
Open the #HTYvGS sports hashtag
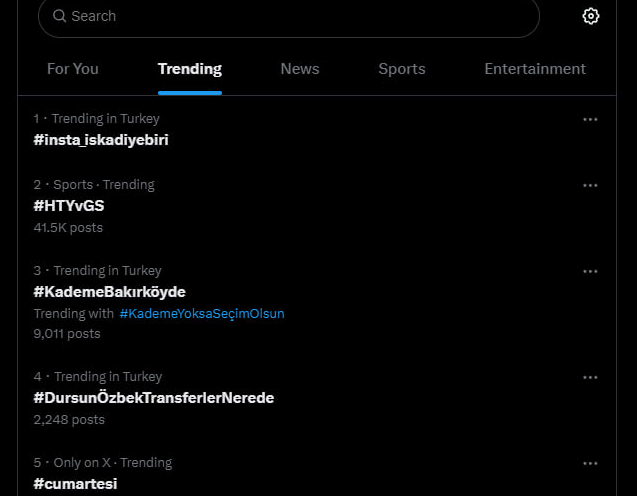coord(69,206)
